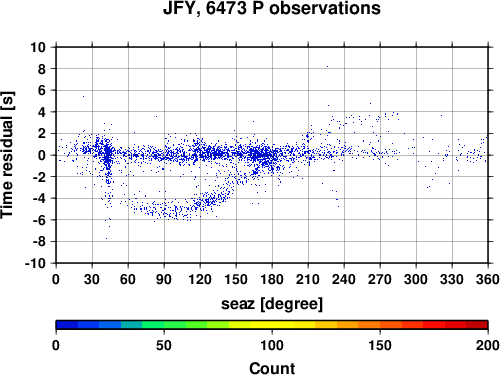Click the orange colorbar section near 150
Screen dimensions: 500x375
tap(380, 325)
